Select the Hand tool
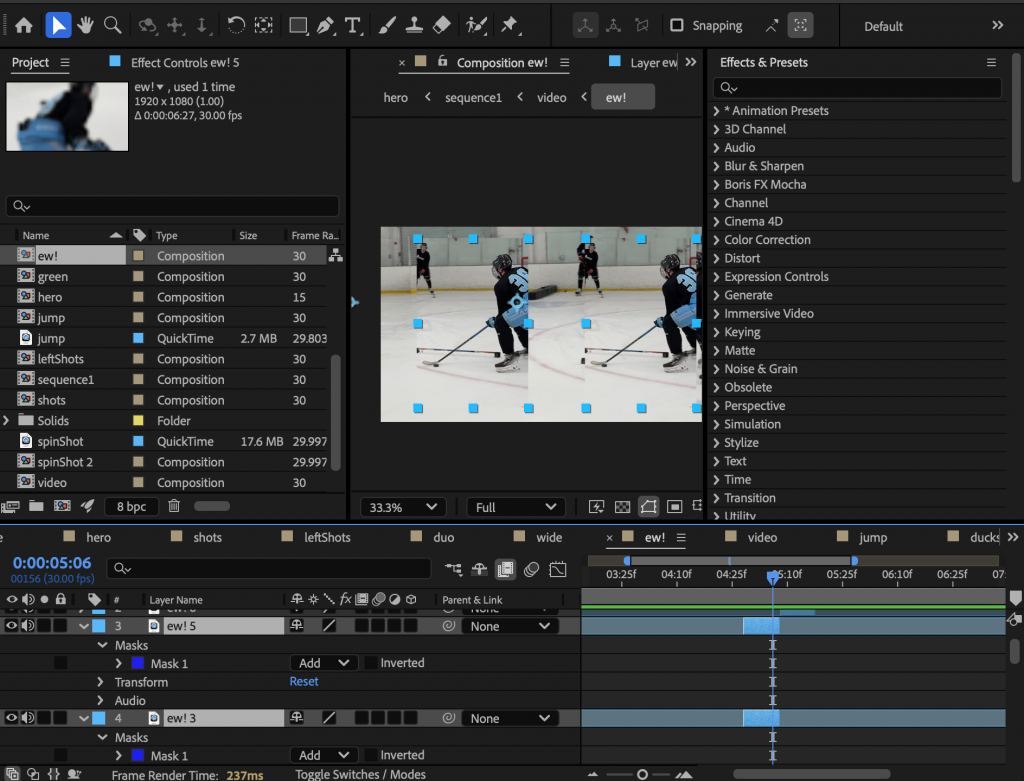 coord(85,25)
